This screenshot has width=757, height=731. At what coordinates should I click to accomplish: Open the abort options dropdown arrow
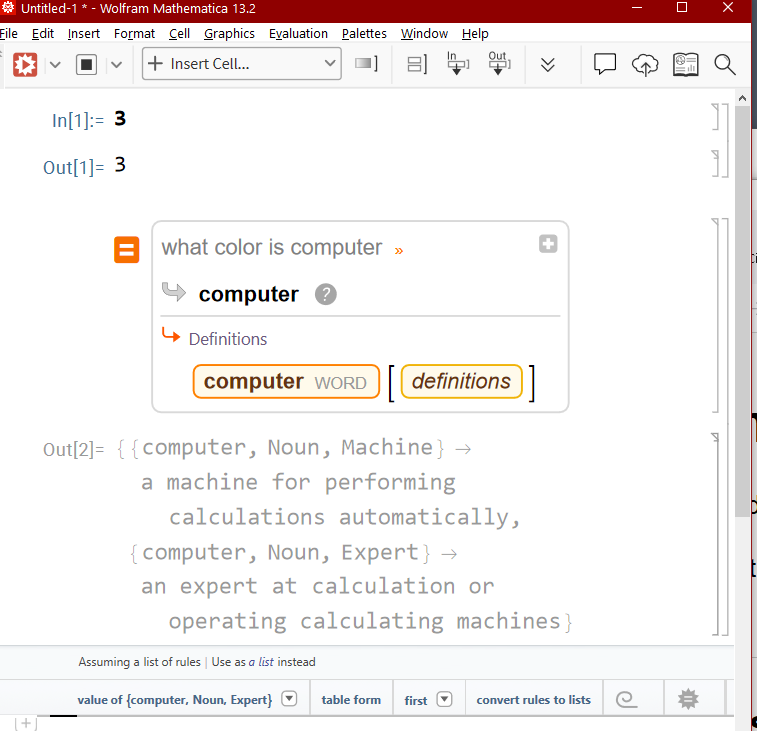point(116,64)
